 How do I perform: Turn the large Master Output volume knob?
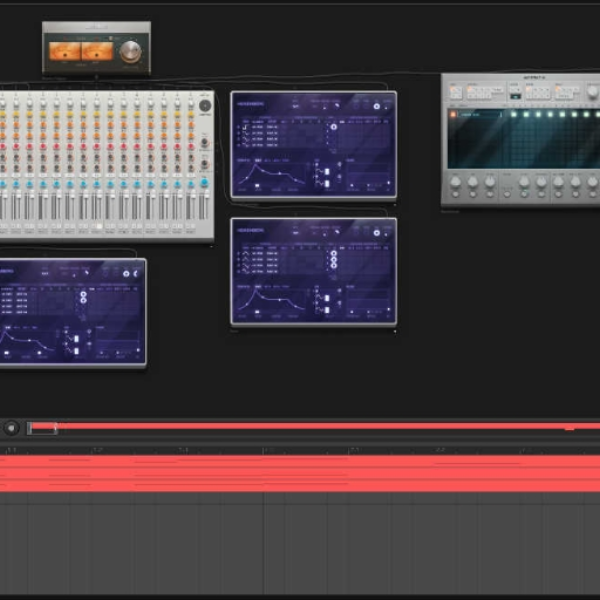(x=130, y=51)
